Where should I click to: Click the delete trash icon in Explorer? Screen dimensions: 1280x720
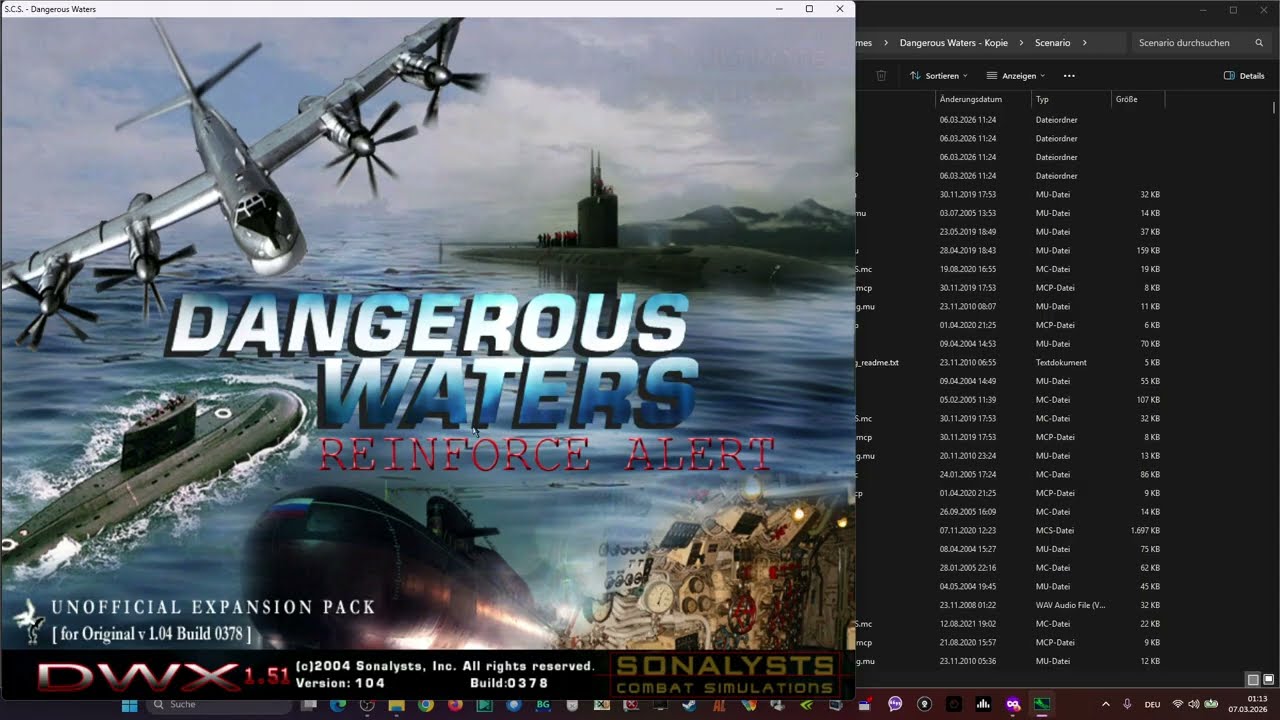[x=881, y=76]
